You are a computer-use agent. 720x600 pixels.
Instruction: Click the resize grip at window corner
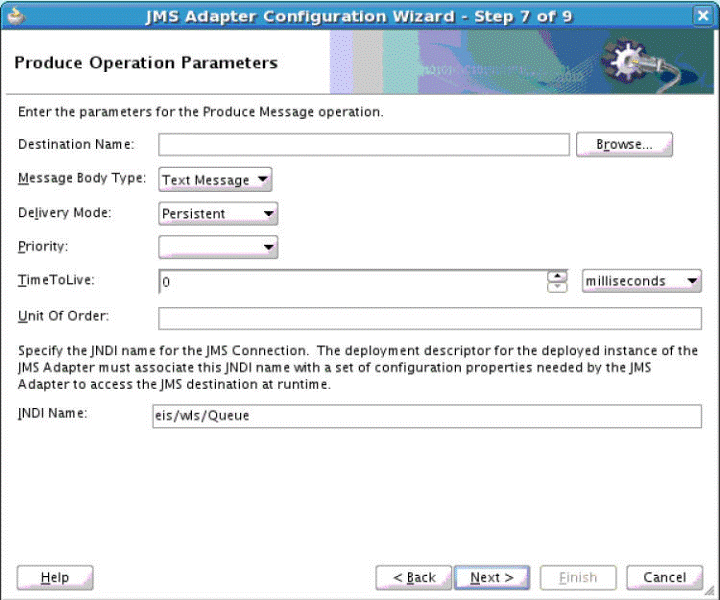point(710,590)
